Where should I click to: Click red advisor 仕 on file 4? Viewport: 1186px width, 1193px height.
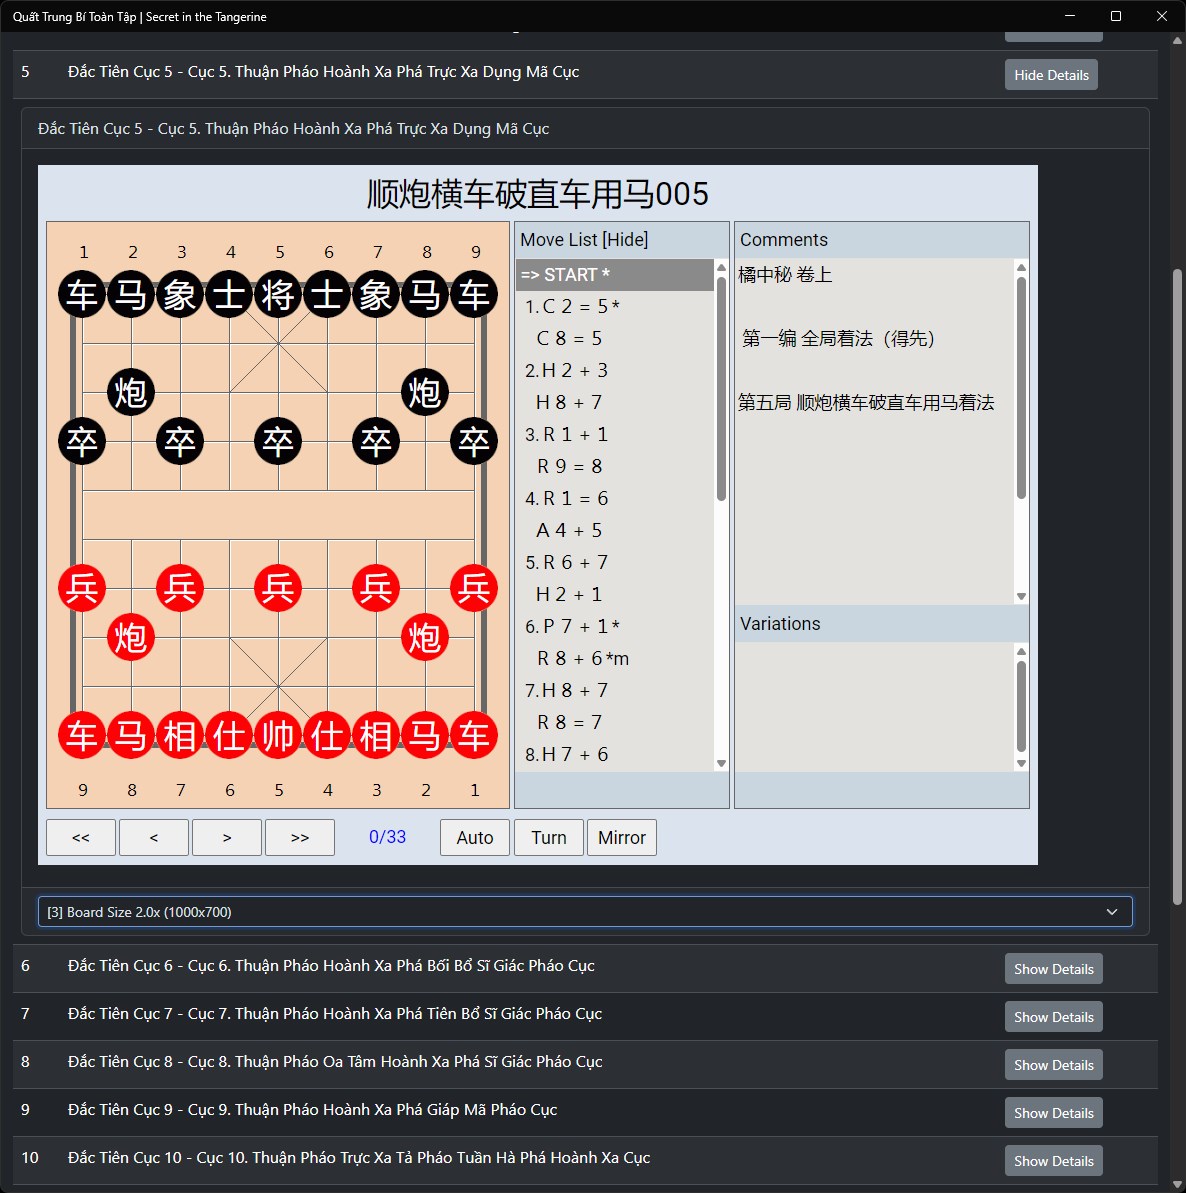327,735
